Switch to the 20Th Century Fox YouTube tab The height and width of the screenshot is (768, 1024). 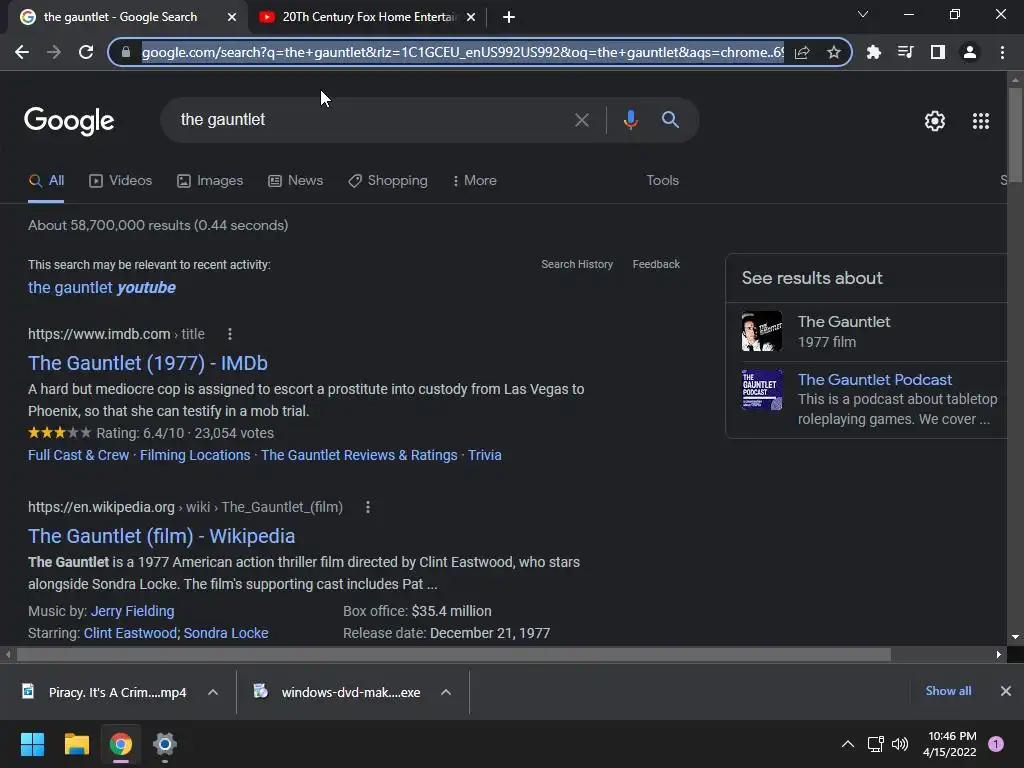368,17
